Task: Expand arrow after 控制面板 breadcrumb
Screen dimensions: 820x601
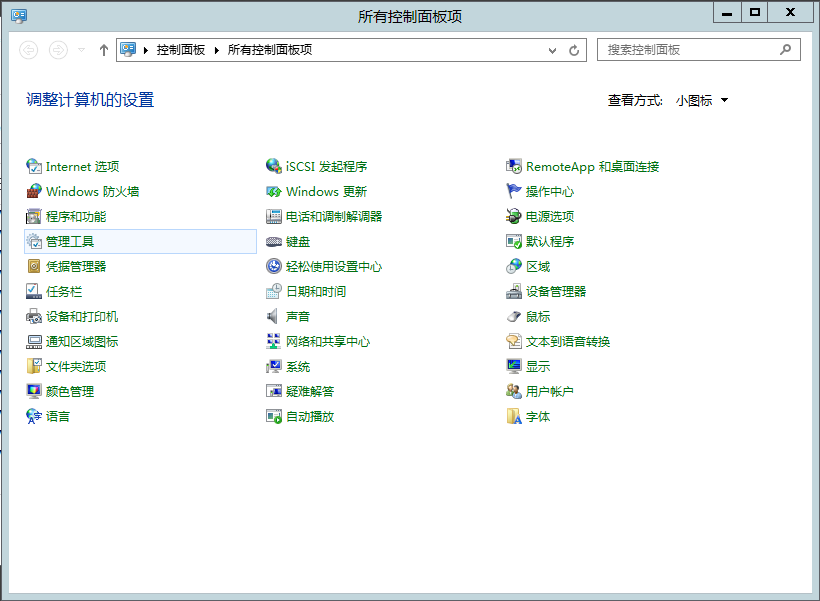Action: [x=217, y=50]
